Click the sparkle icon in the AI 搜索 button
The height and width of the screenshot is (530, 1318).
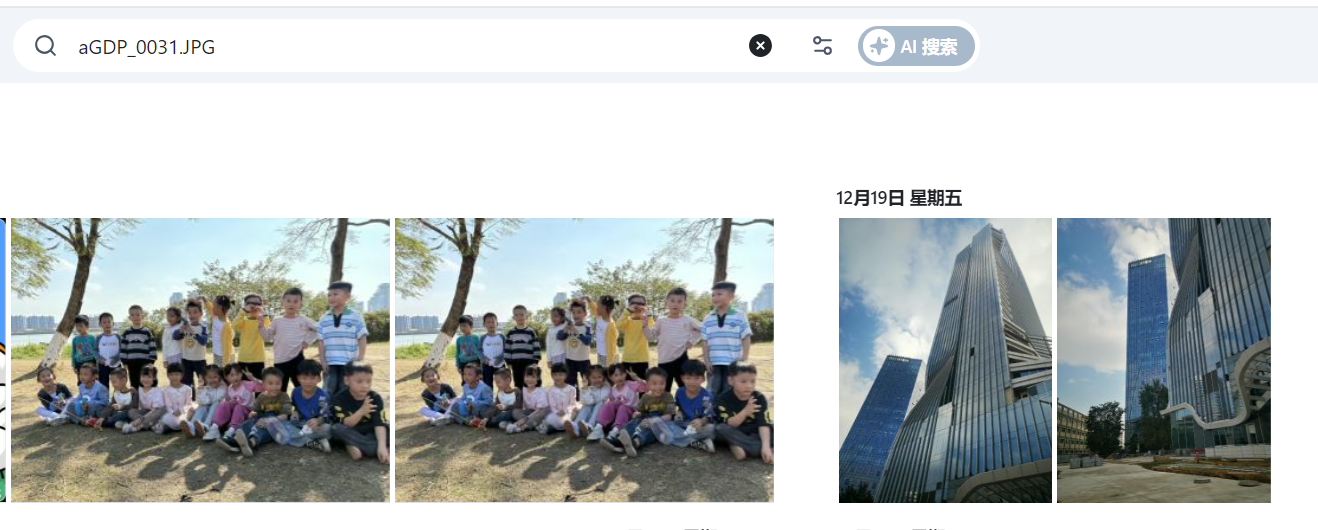tap(878, 46)
